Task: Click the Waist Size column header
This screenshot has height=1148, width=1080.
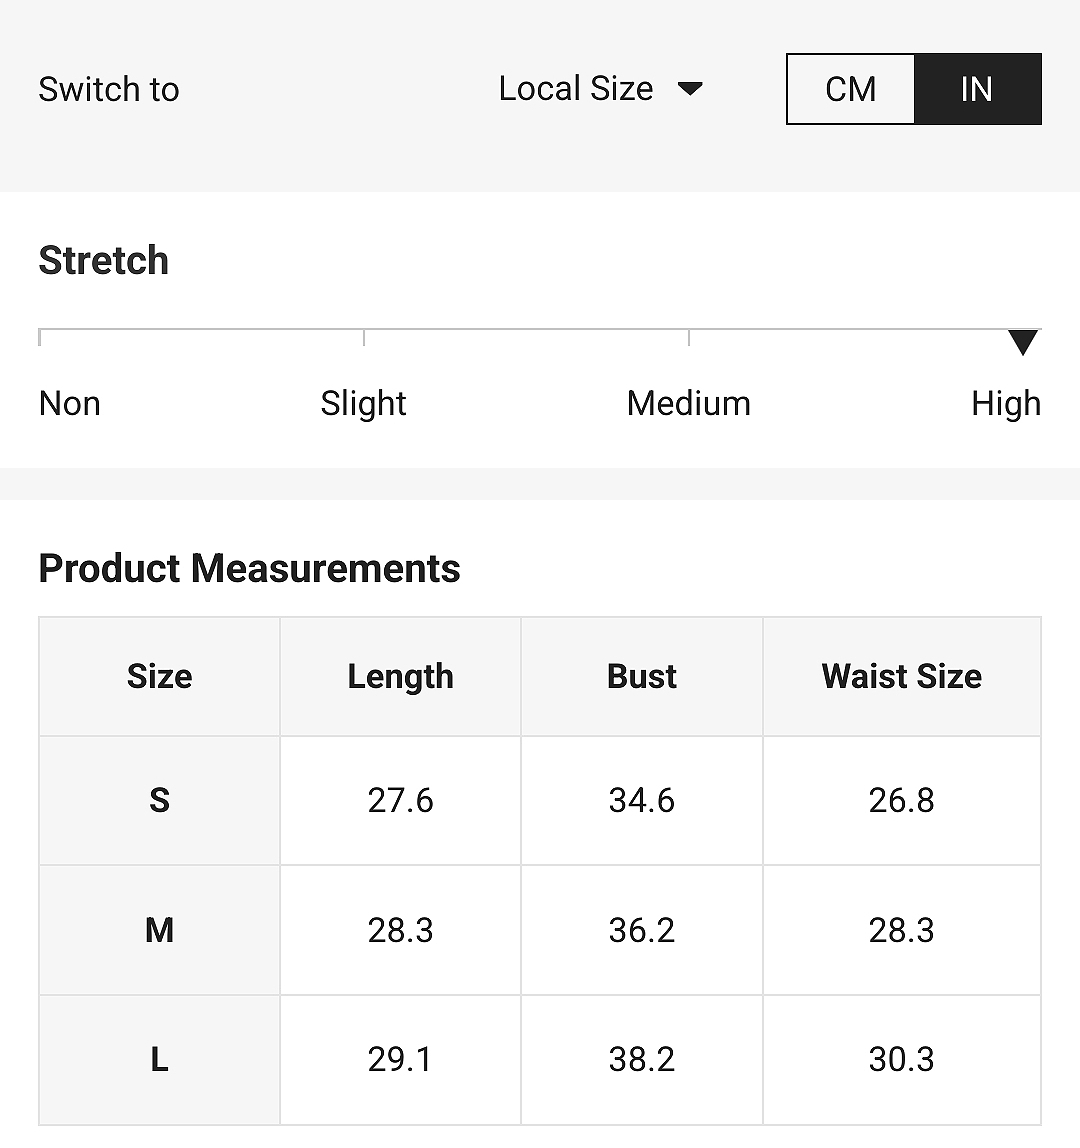Action: click(x=901, y=676)
